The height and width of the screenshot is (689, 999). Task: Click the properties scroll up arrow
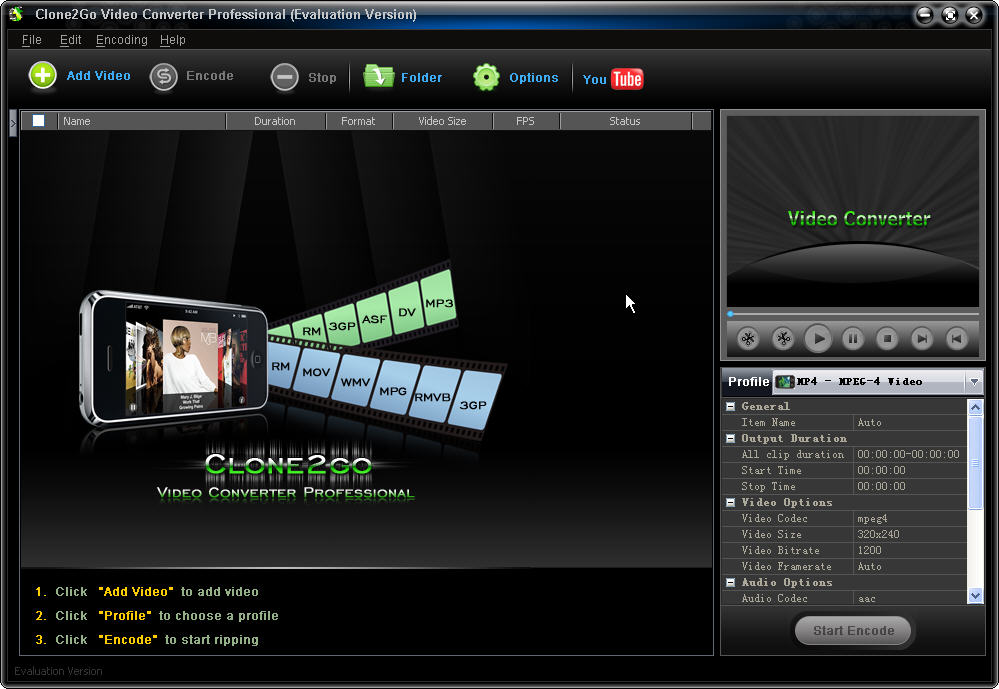tap(975, 408)
